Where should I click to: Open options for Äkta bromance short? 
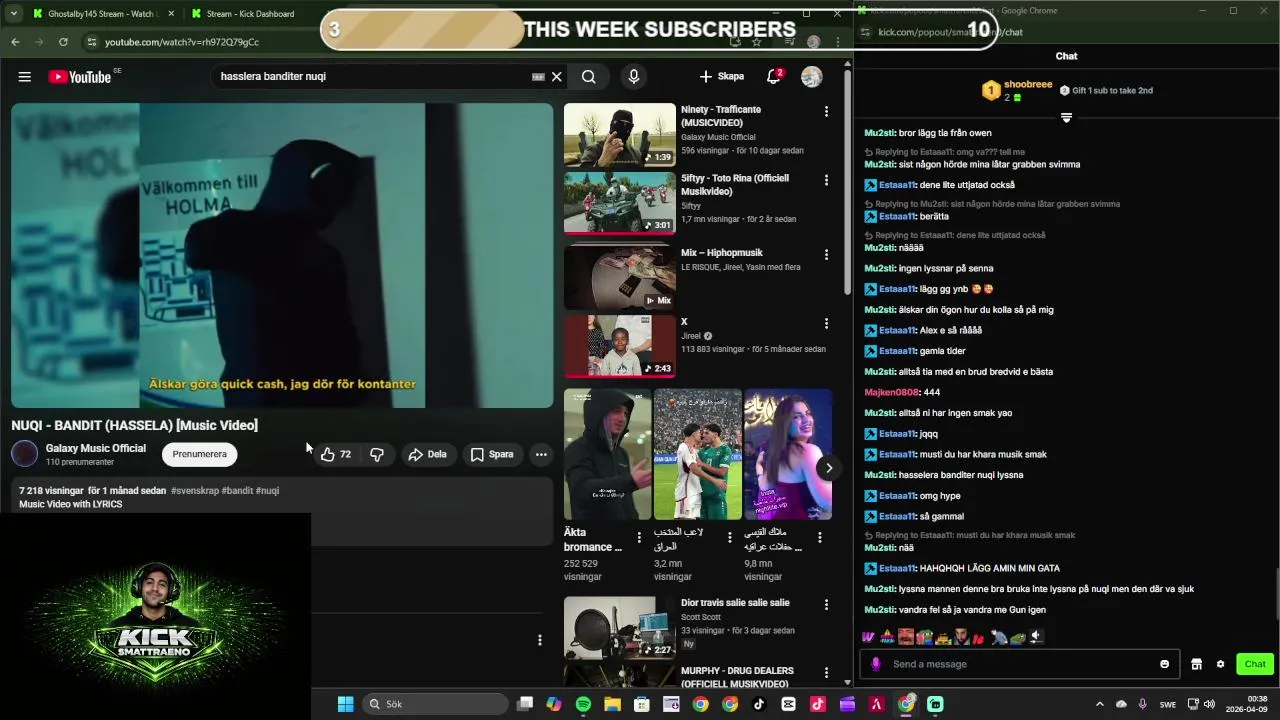coord(640,538)
